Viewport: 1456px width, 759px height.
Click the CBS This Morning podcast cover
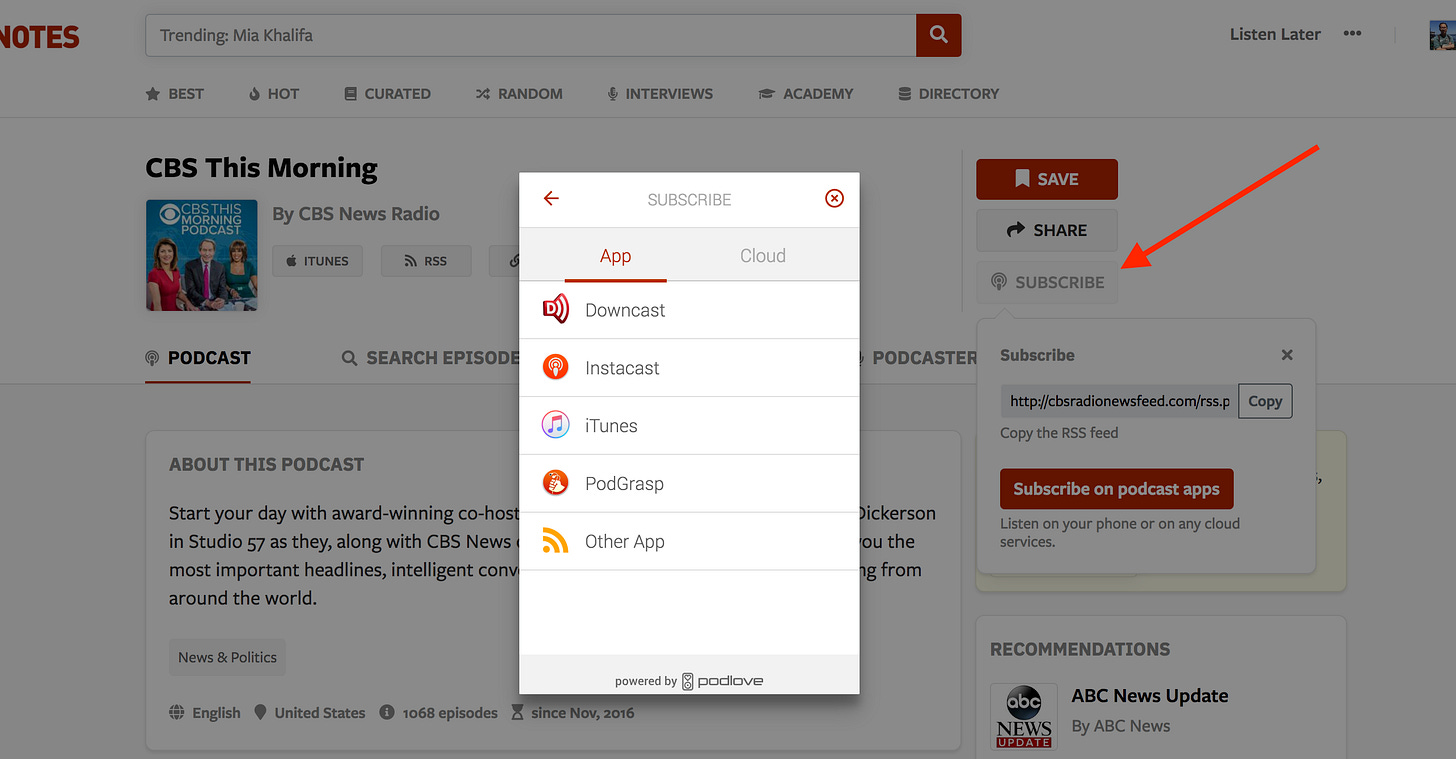[202, 255]
